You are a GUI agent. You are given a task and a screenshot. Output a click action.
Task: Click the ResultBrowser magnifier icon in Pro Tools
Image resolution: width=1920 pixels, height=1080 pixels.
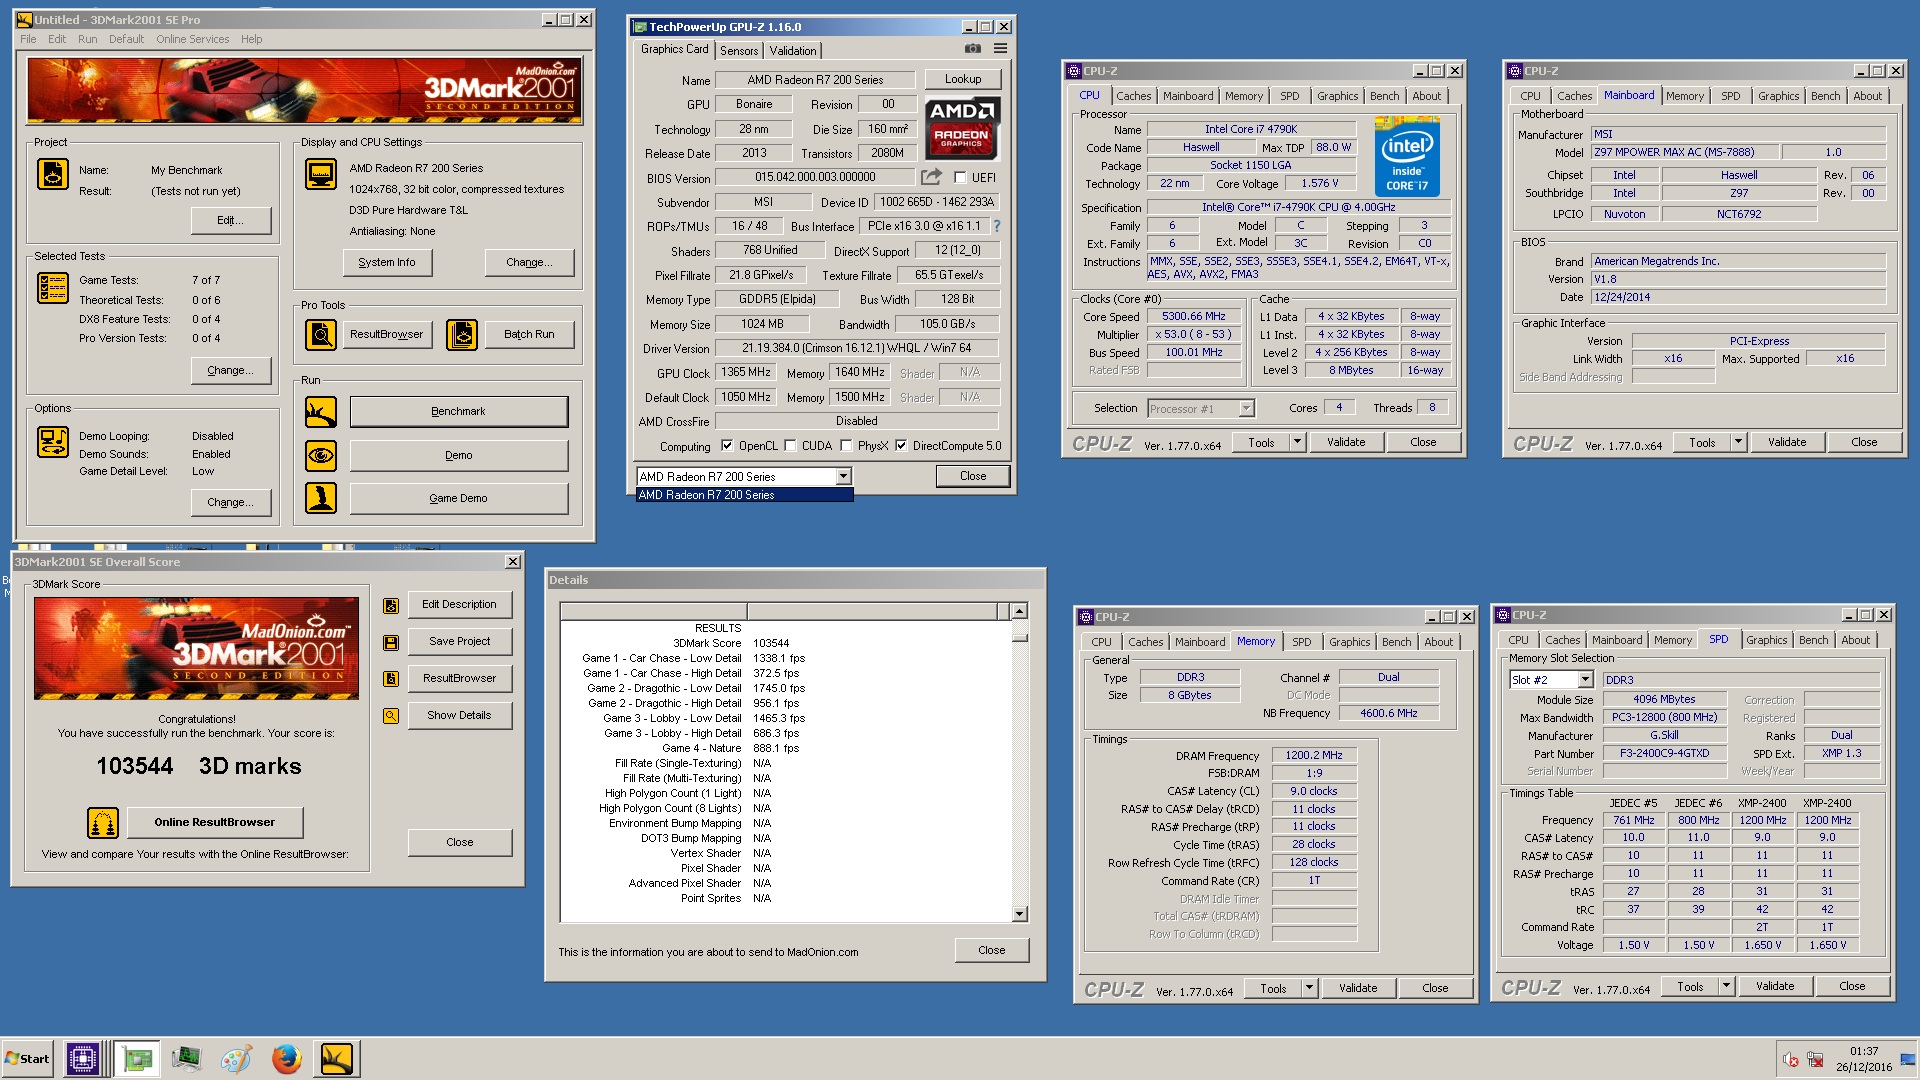click(321, 334)
